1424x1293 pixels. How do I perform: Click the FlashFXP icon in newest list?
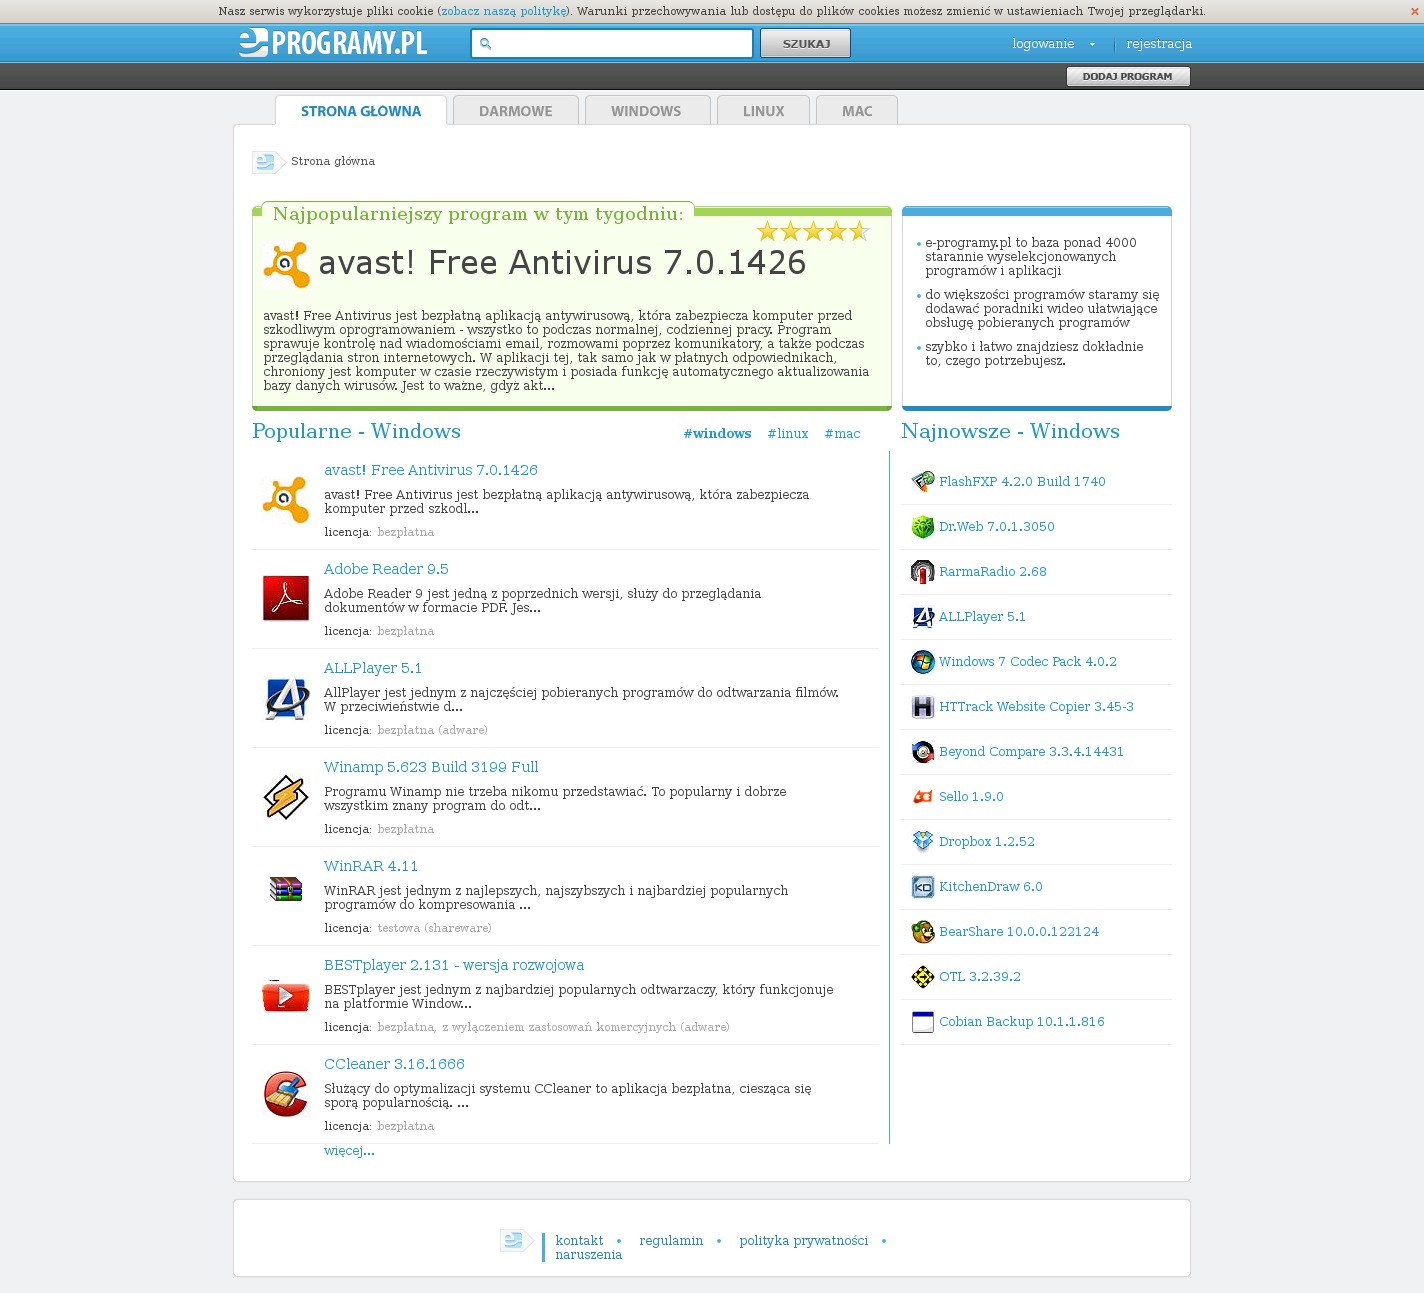click(x=922, y=482)
